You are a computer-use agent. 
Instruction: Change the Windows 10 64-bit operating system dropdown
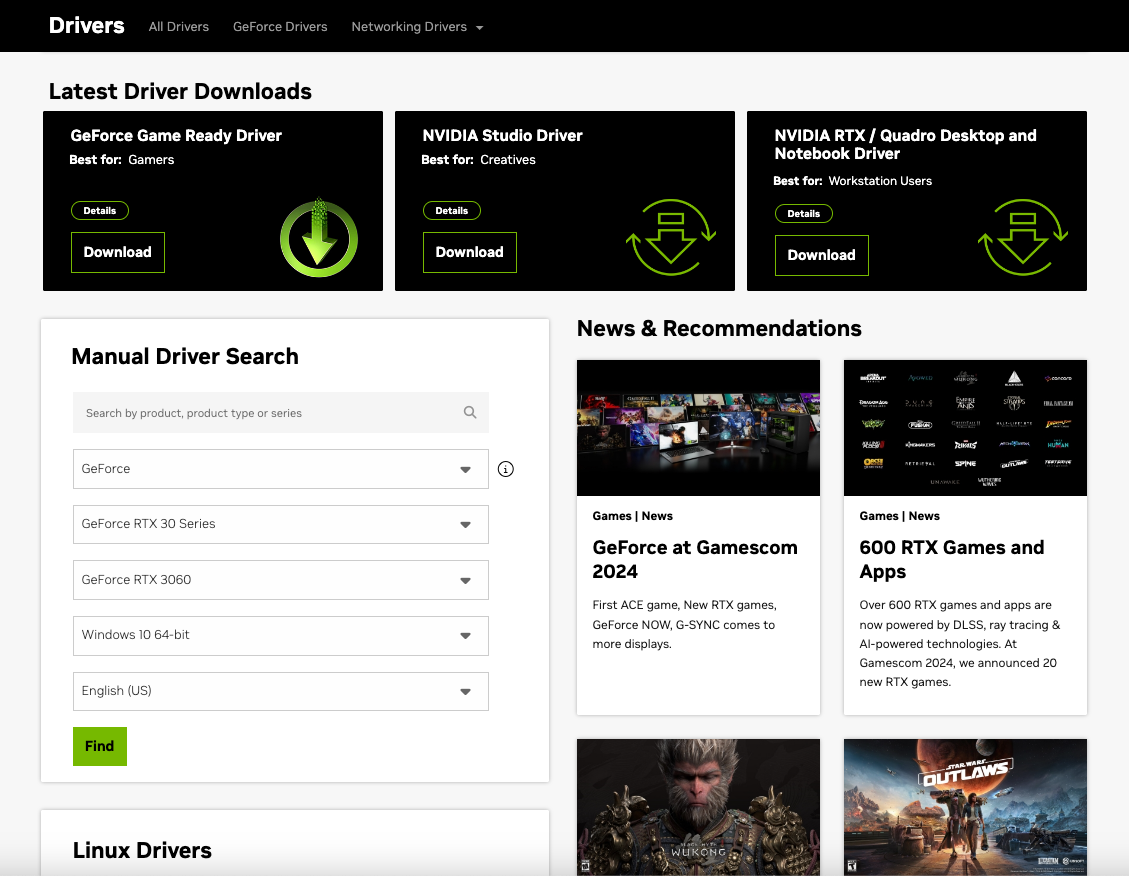(x=280, y=635)
